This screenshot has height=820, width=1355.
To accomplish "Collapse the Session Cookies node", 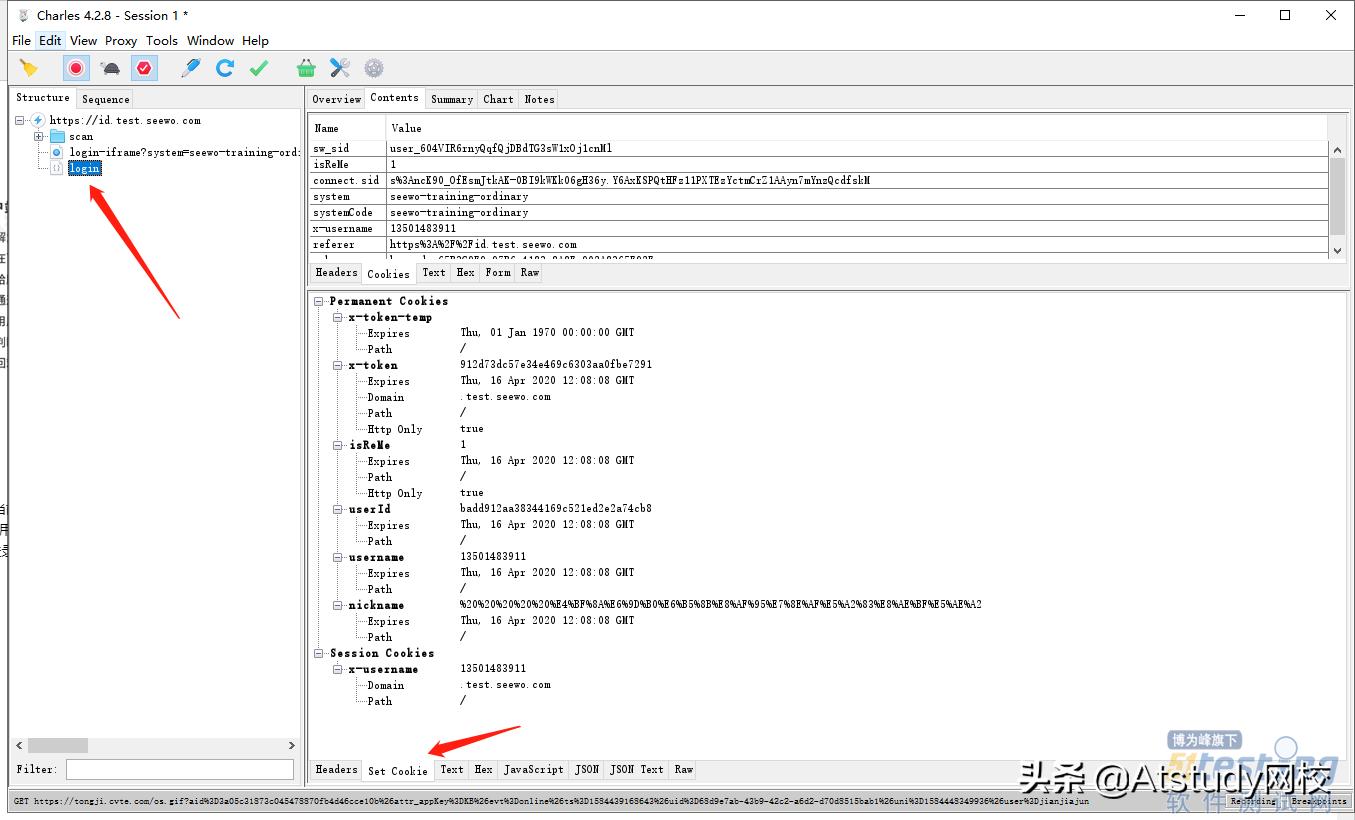I will click(319, 653).
